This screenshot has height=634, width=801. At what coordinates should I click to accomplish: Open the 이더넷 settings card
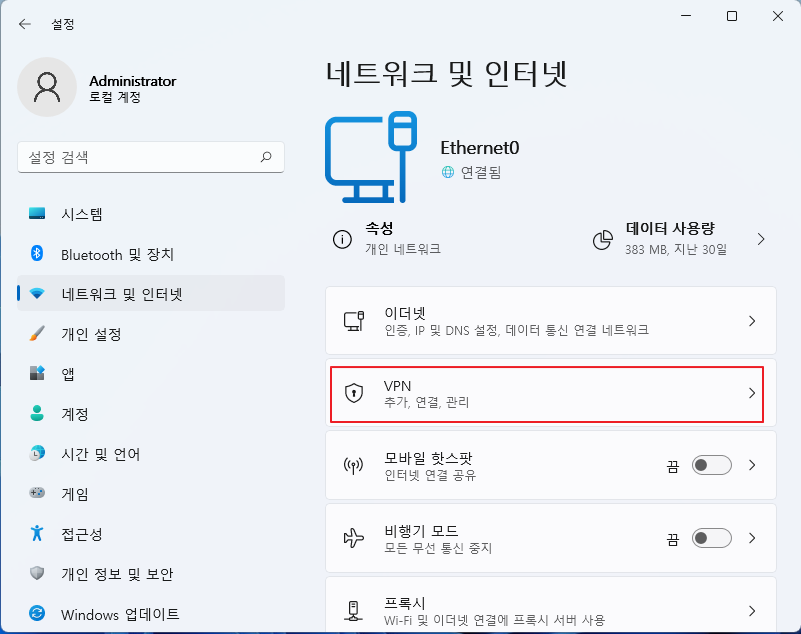551,321
